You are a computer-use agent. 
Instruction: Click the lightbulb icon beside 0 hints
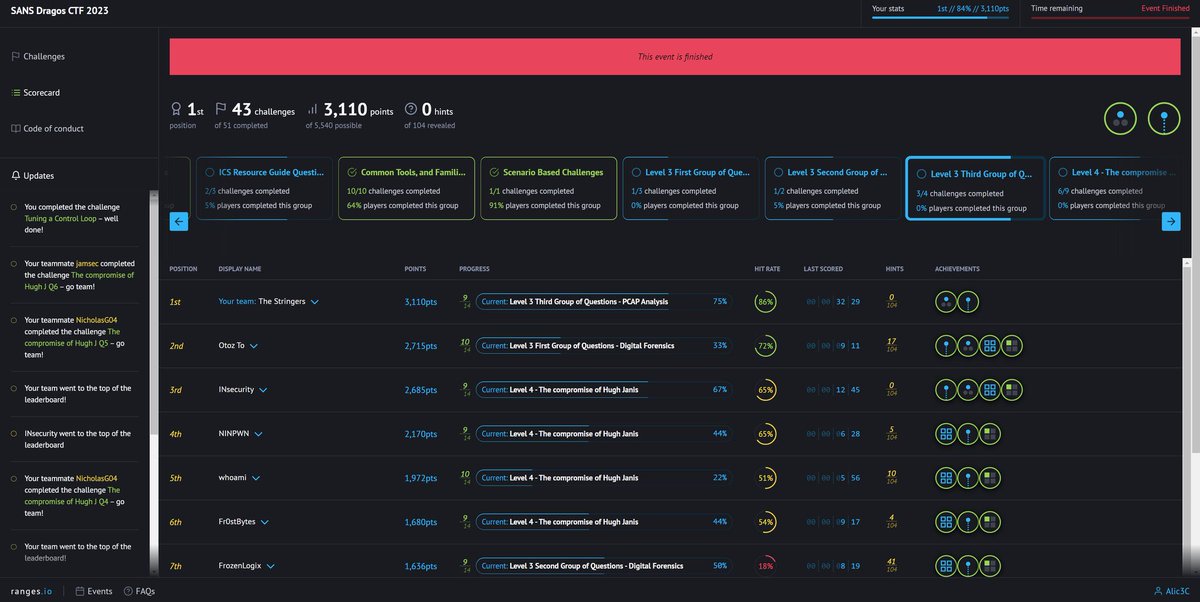411,111
